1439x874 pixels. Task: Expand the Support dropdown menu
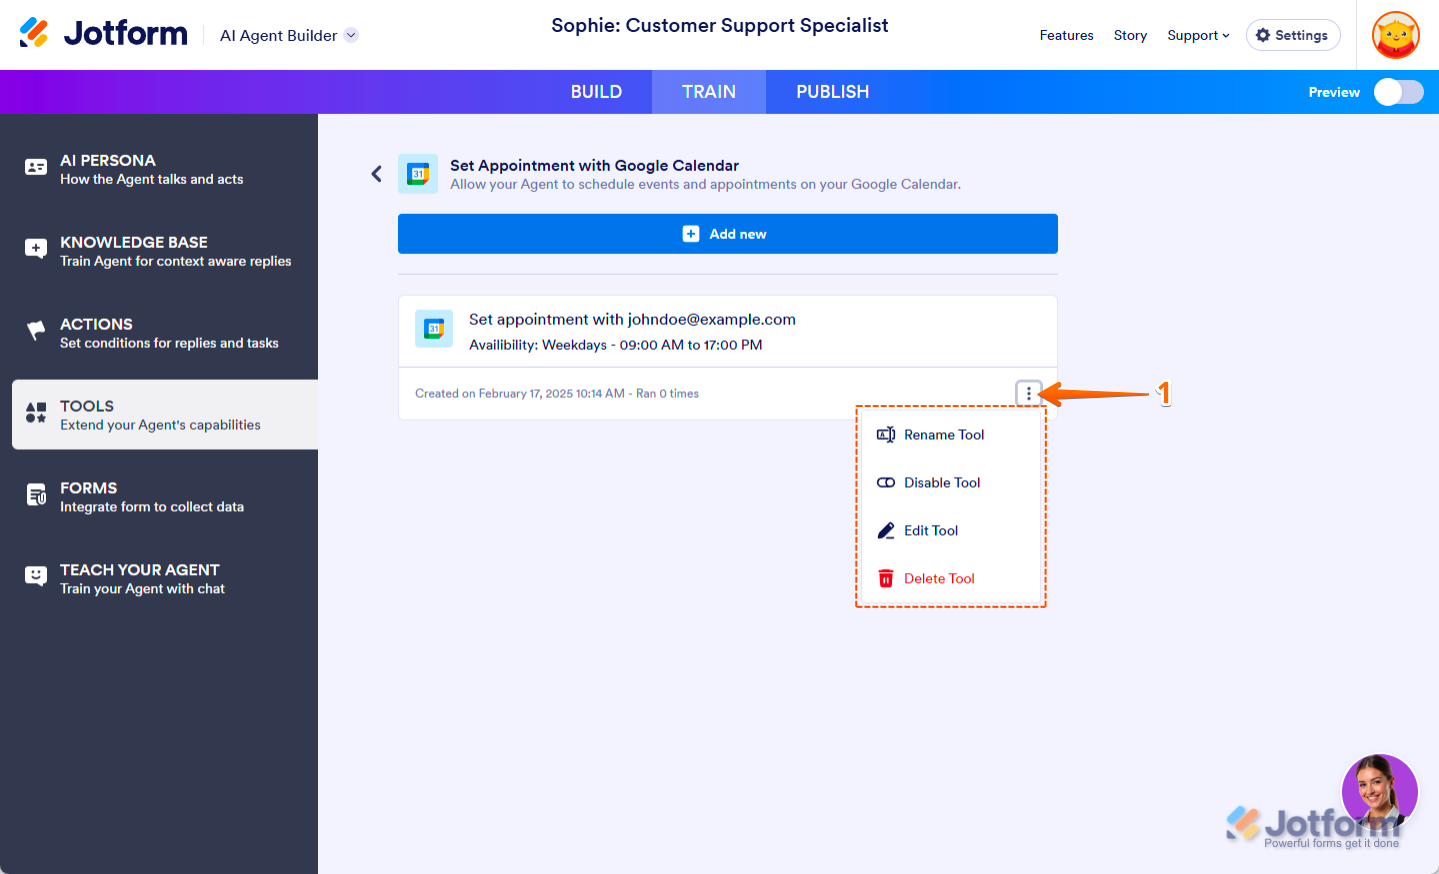pyautogui.click(x=1198, y=35)
